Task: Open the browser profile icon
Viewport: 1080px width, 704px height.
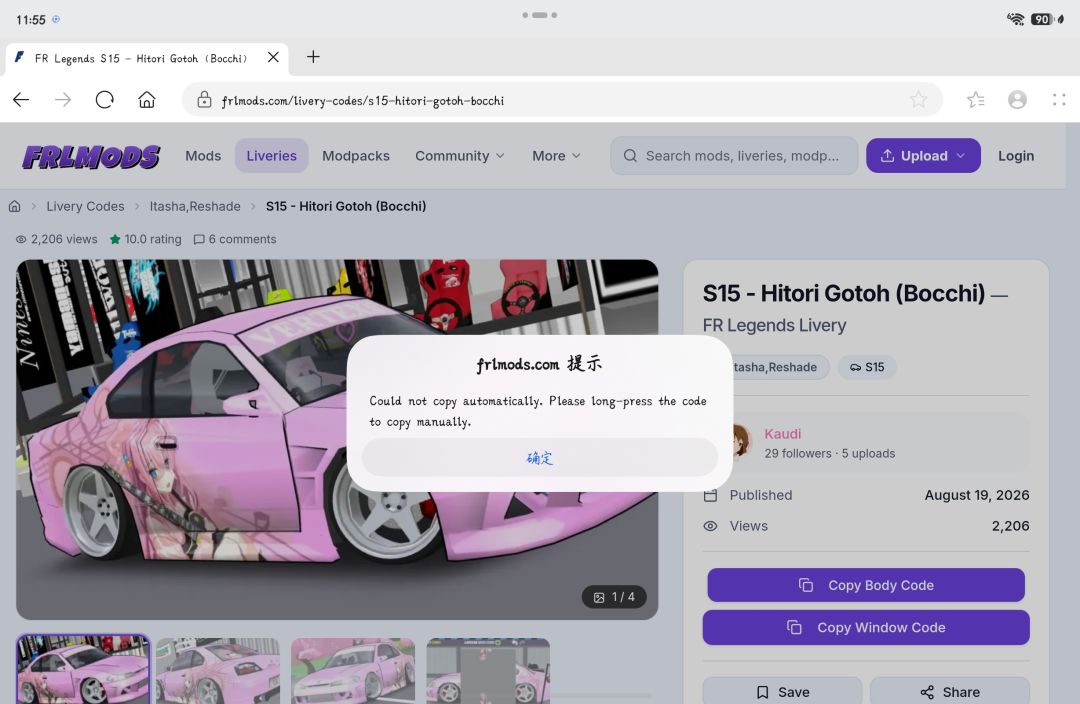Action: click(x=1017, y=100)
